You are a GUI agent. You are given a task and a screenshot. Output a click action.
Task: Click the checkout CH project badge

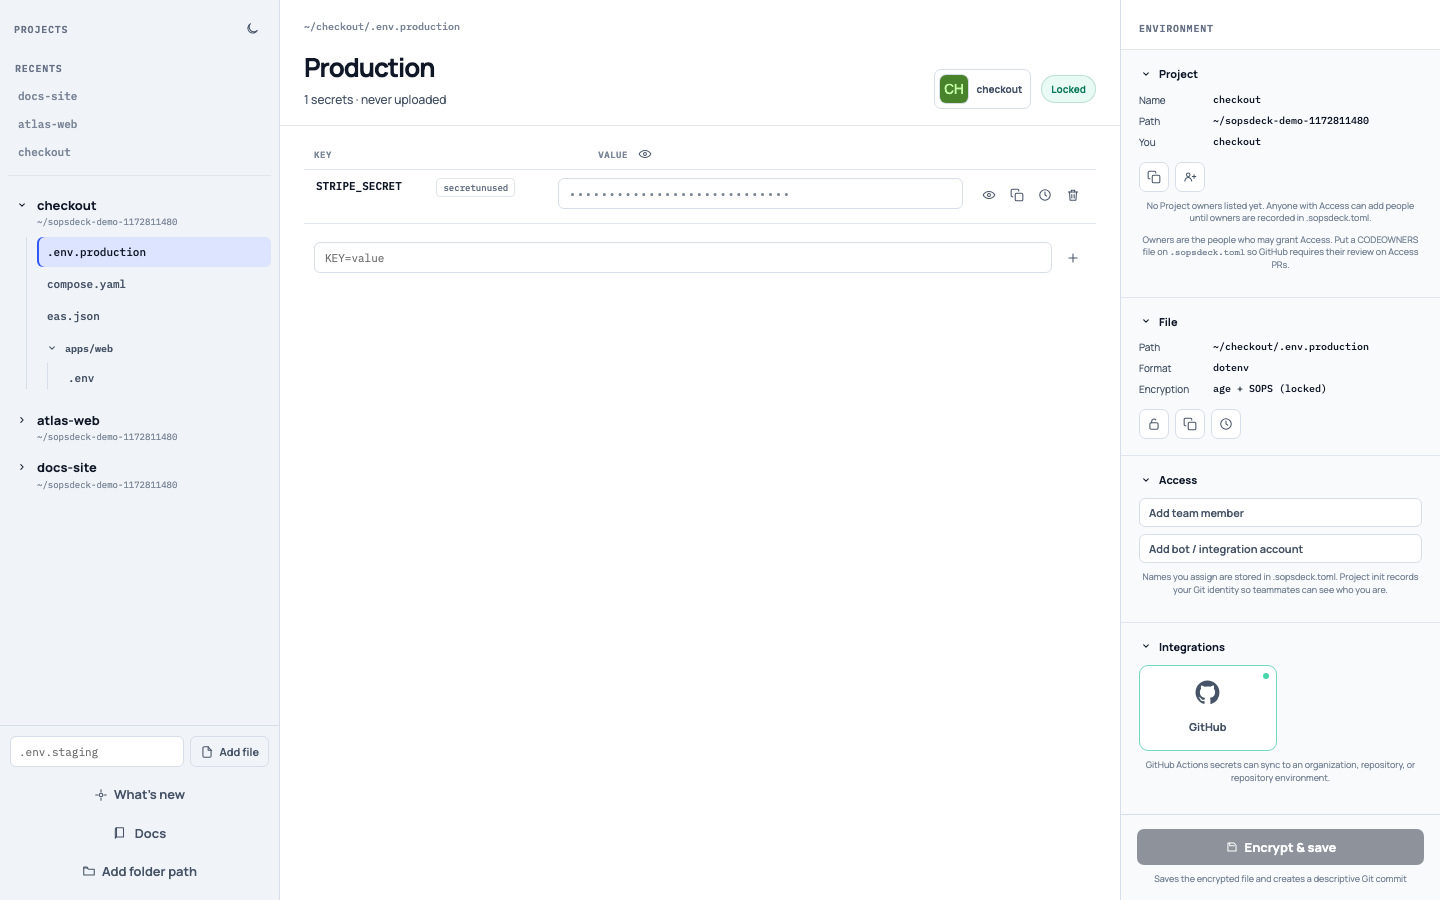coord(982,89)
